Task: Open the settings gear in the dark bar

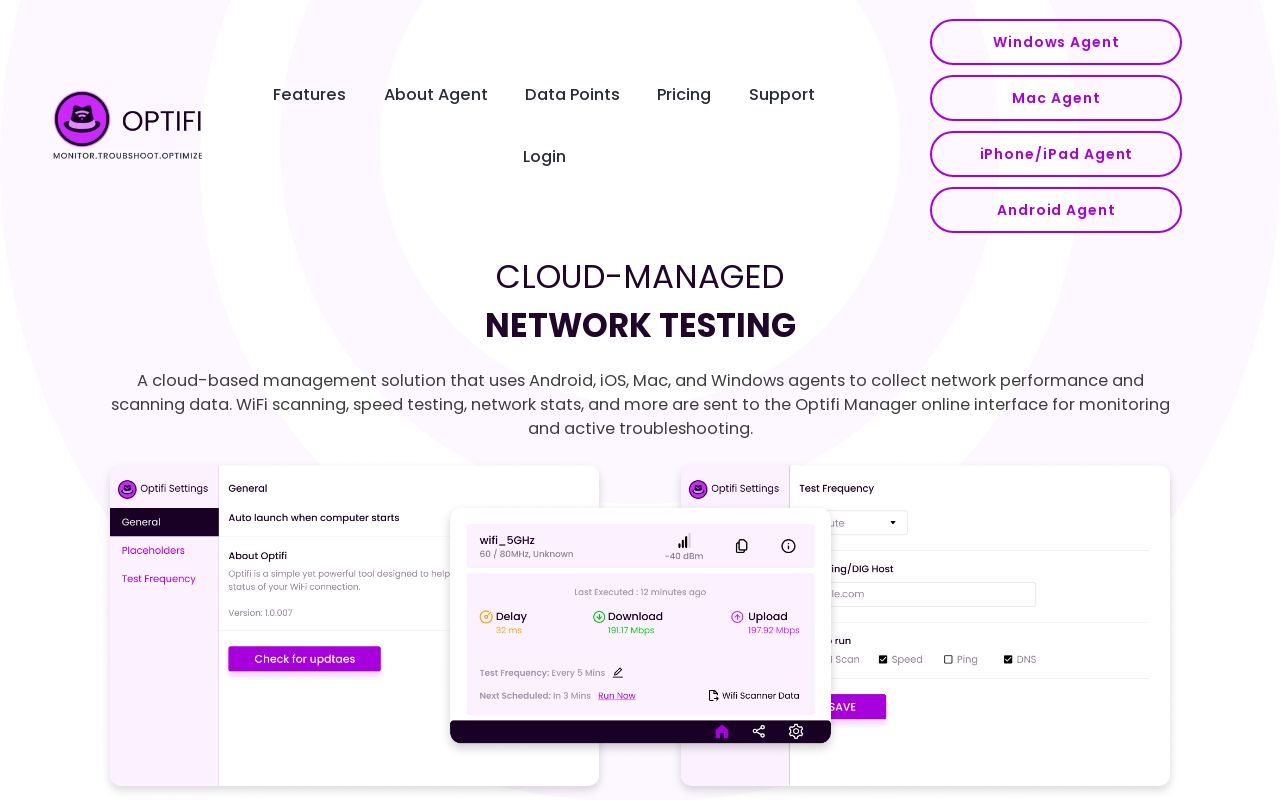Action: click(x=796, y=732)
